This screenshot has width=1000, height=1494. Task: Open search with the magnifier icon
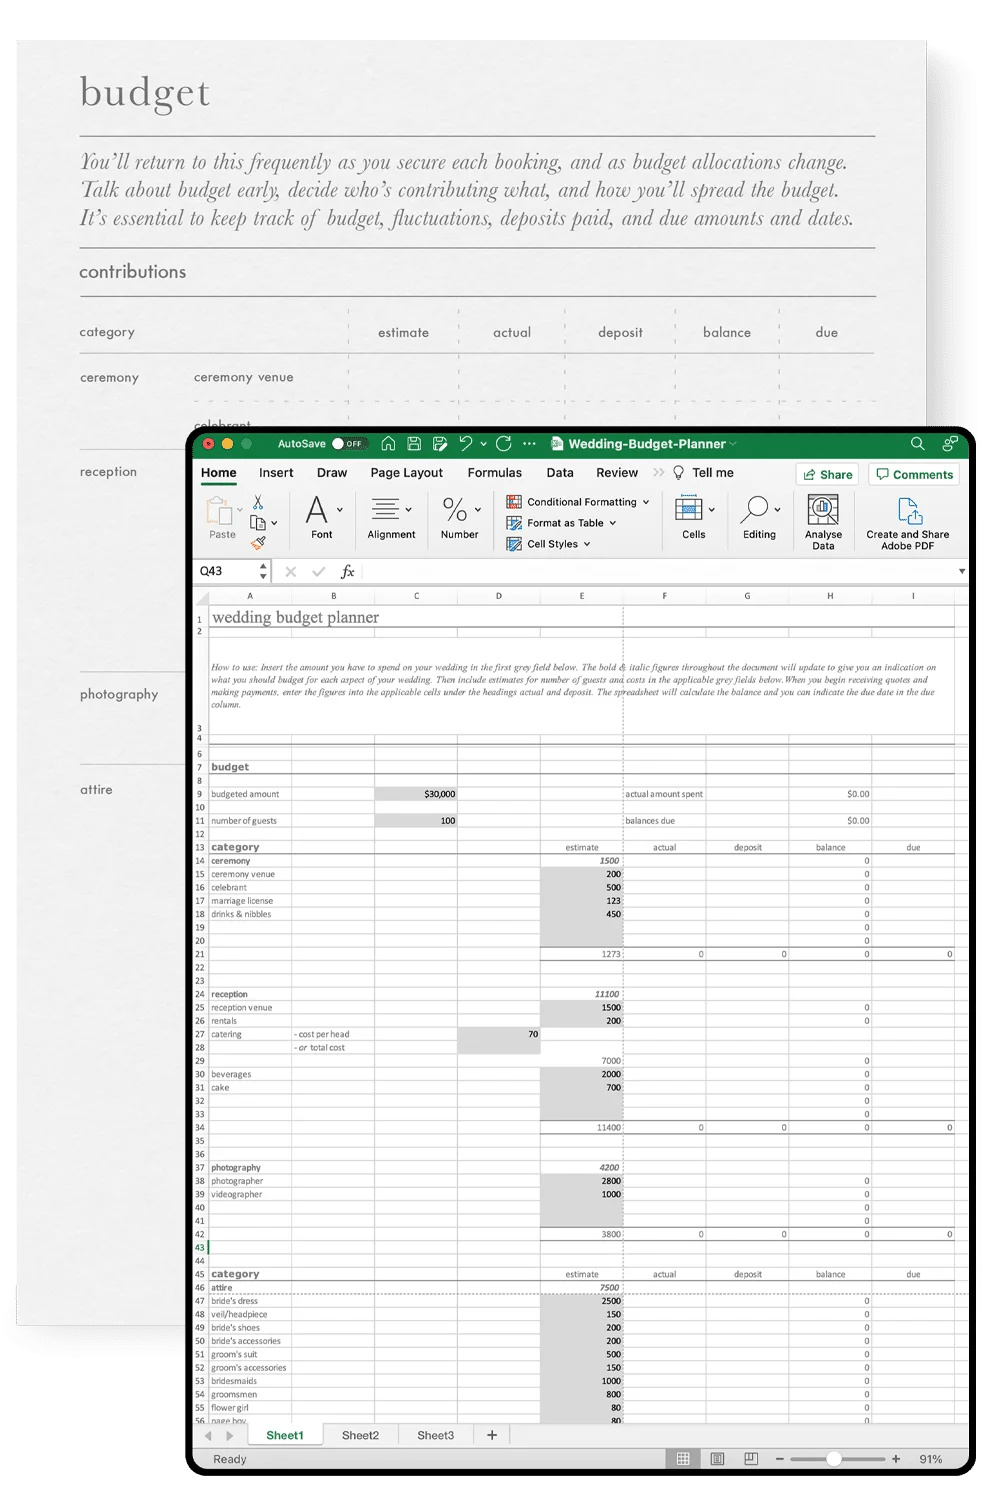coord(917,444)
